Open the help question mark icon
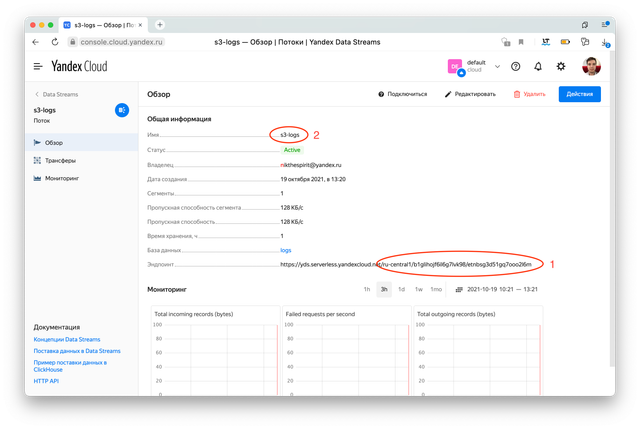The image size is (640, 429). point(515,66)
